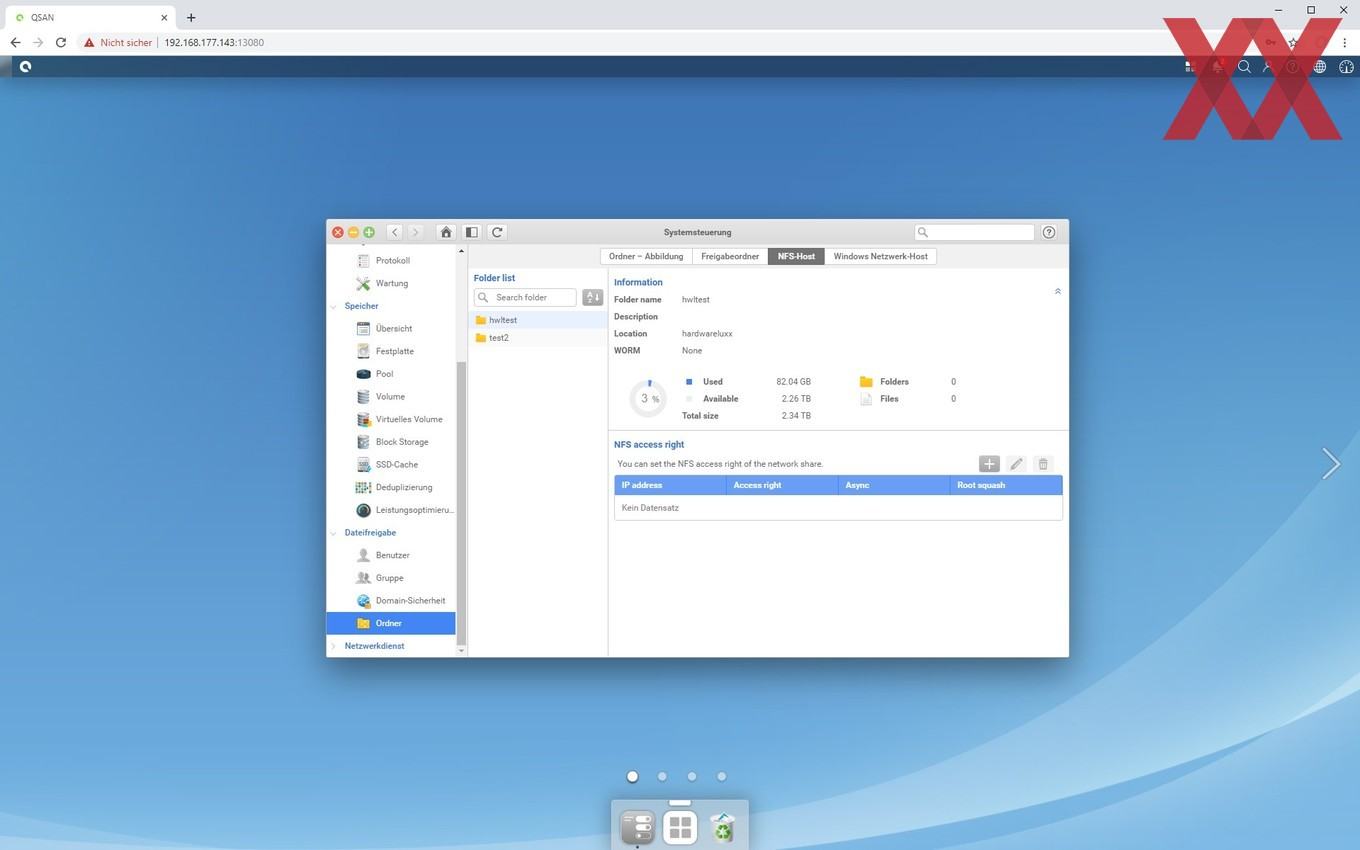
Task: Open the recycle bin in dock
Action: tap(722, 827)
